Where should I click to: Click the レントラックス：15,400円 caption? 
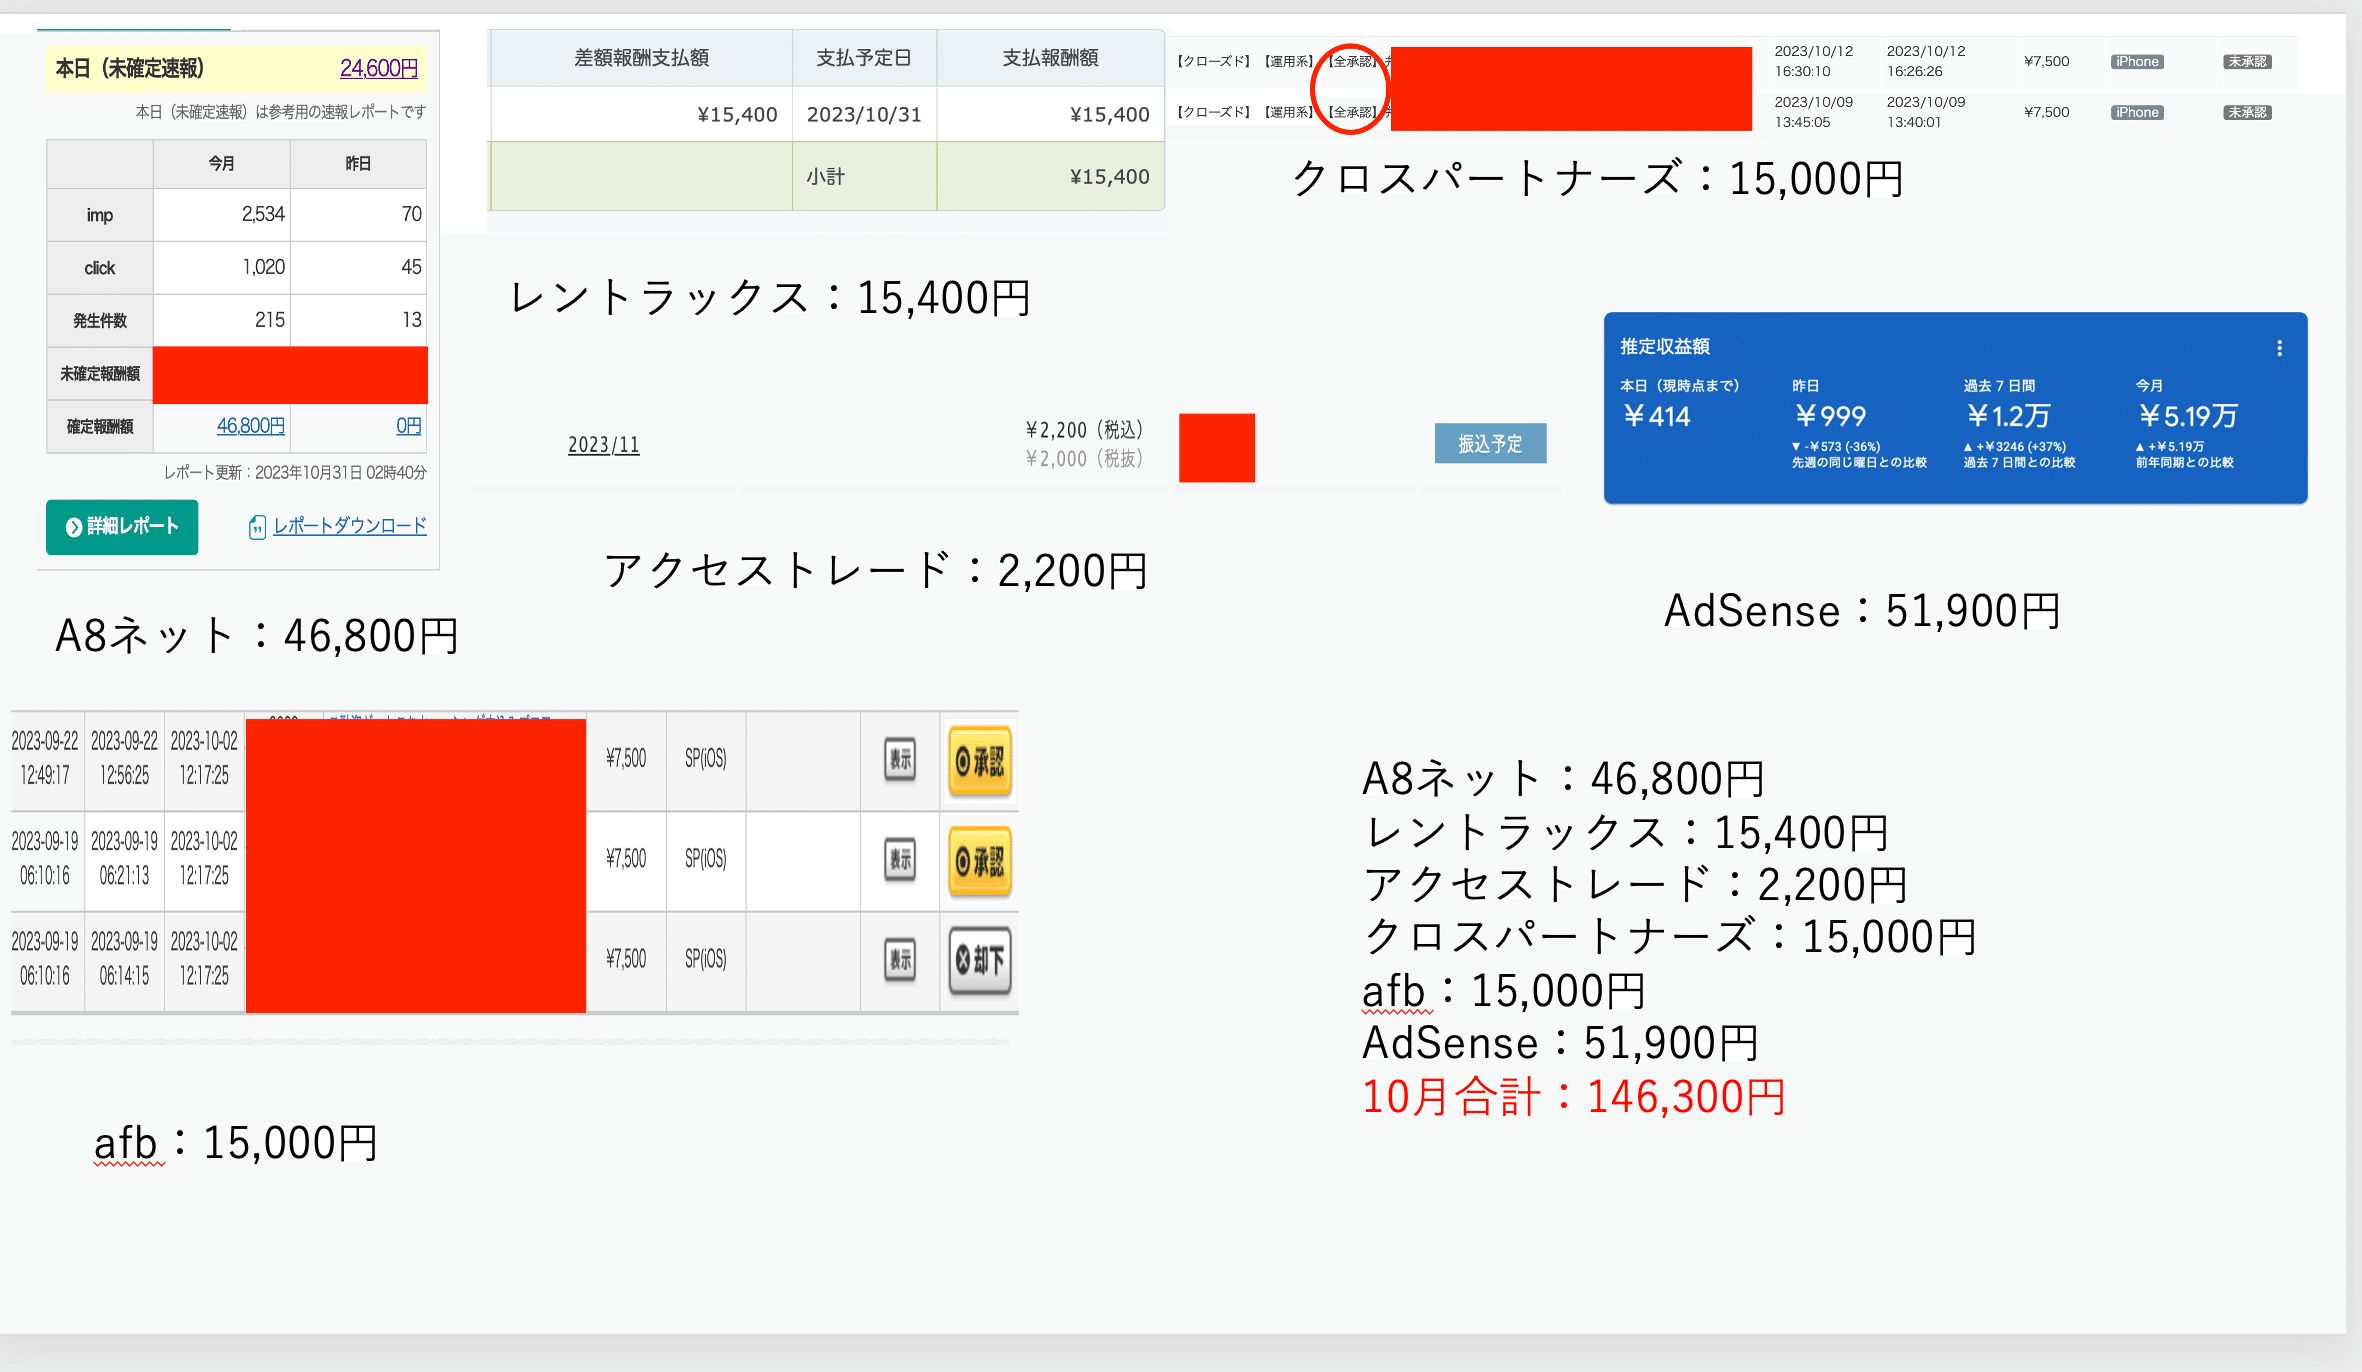[770, 298]
